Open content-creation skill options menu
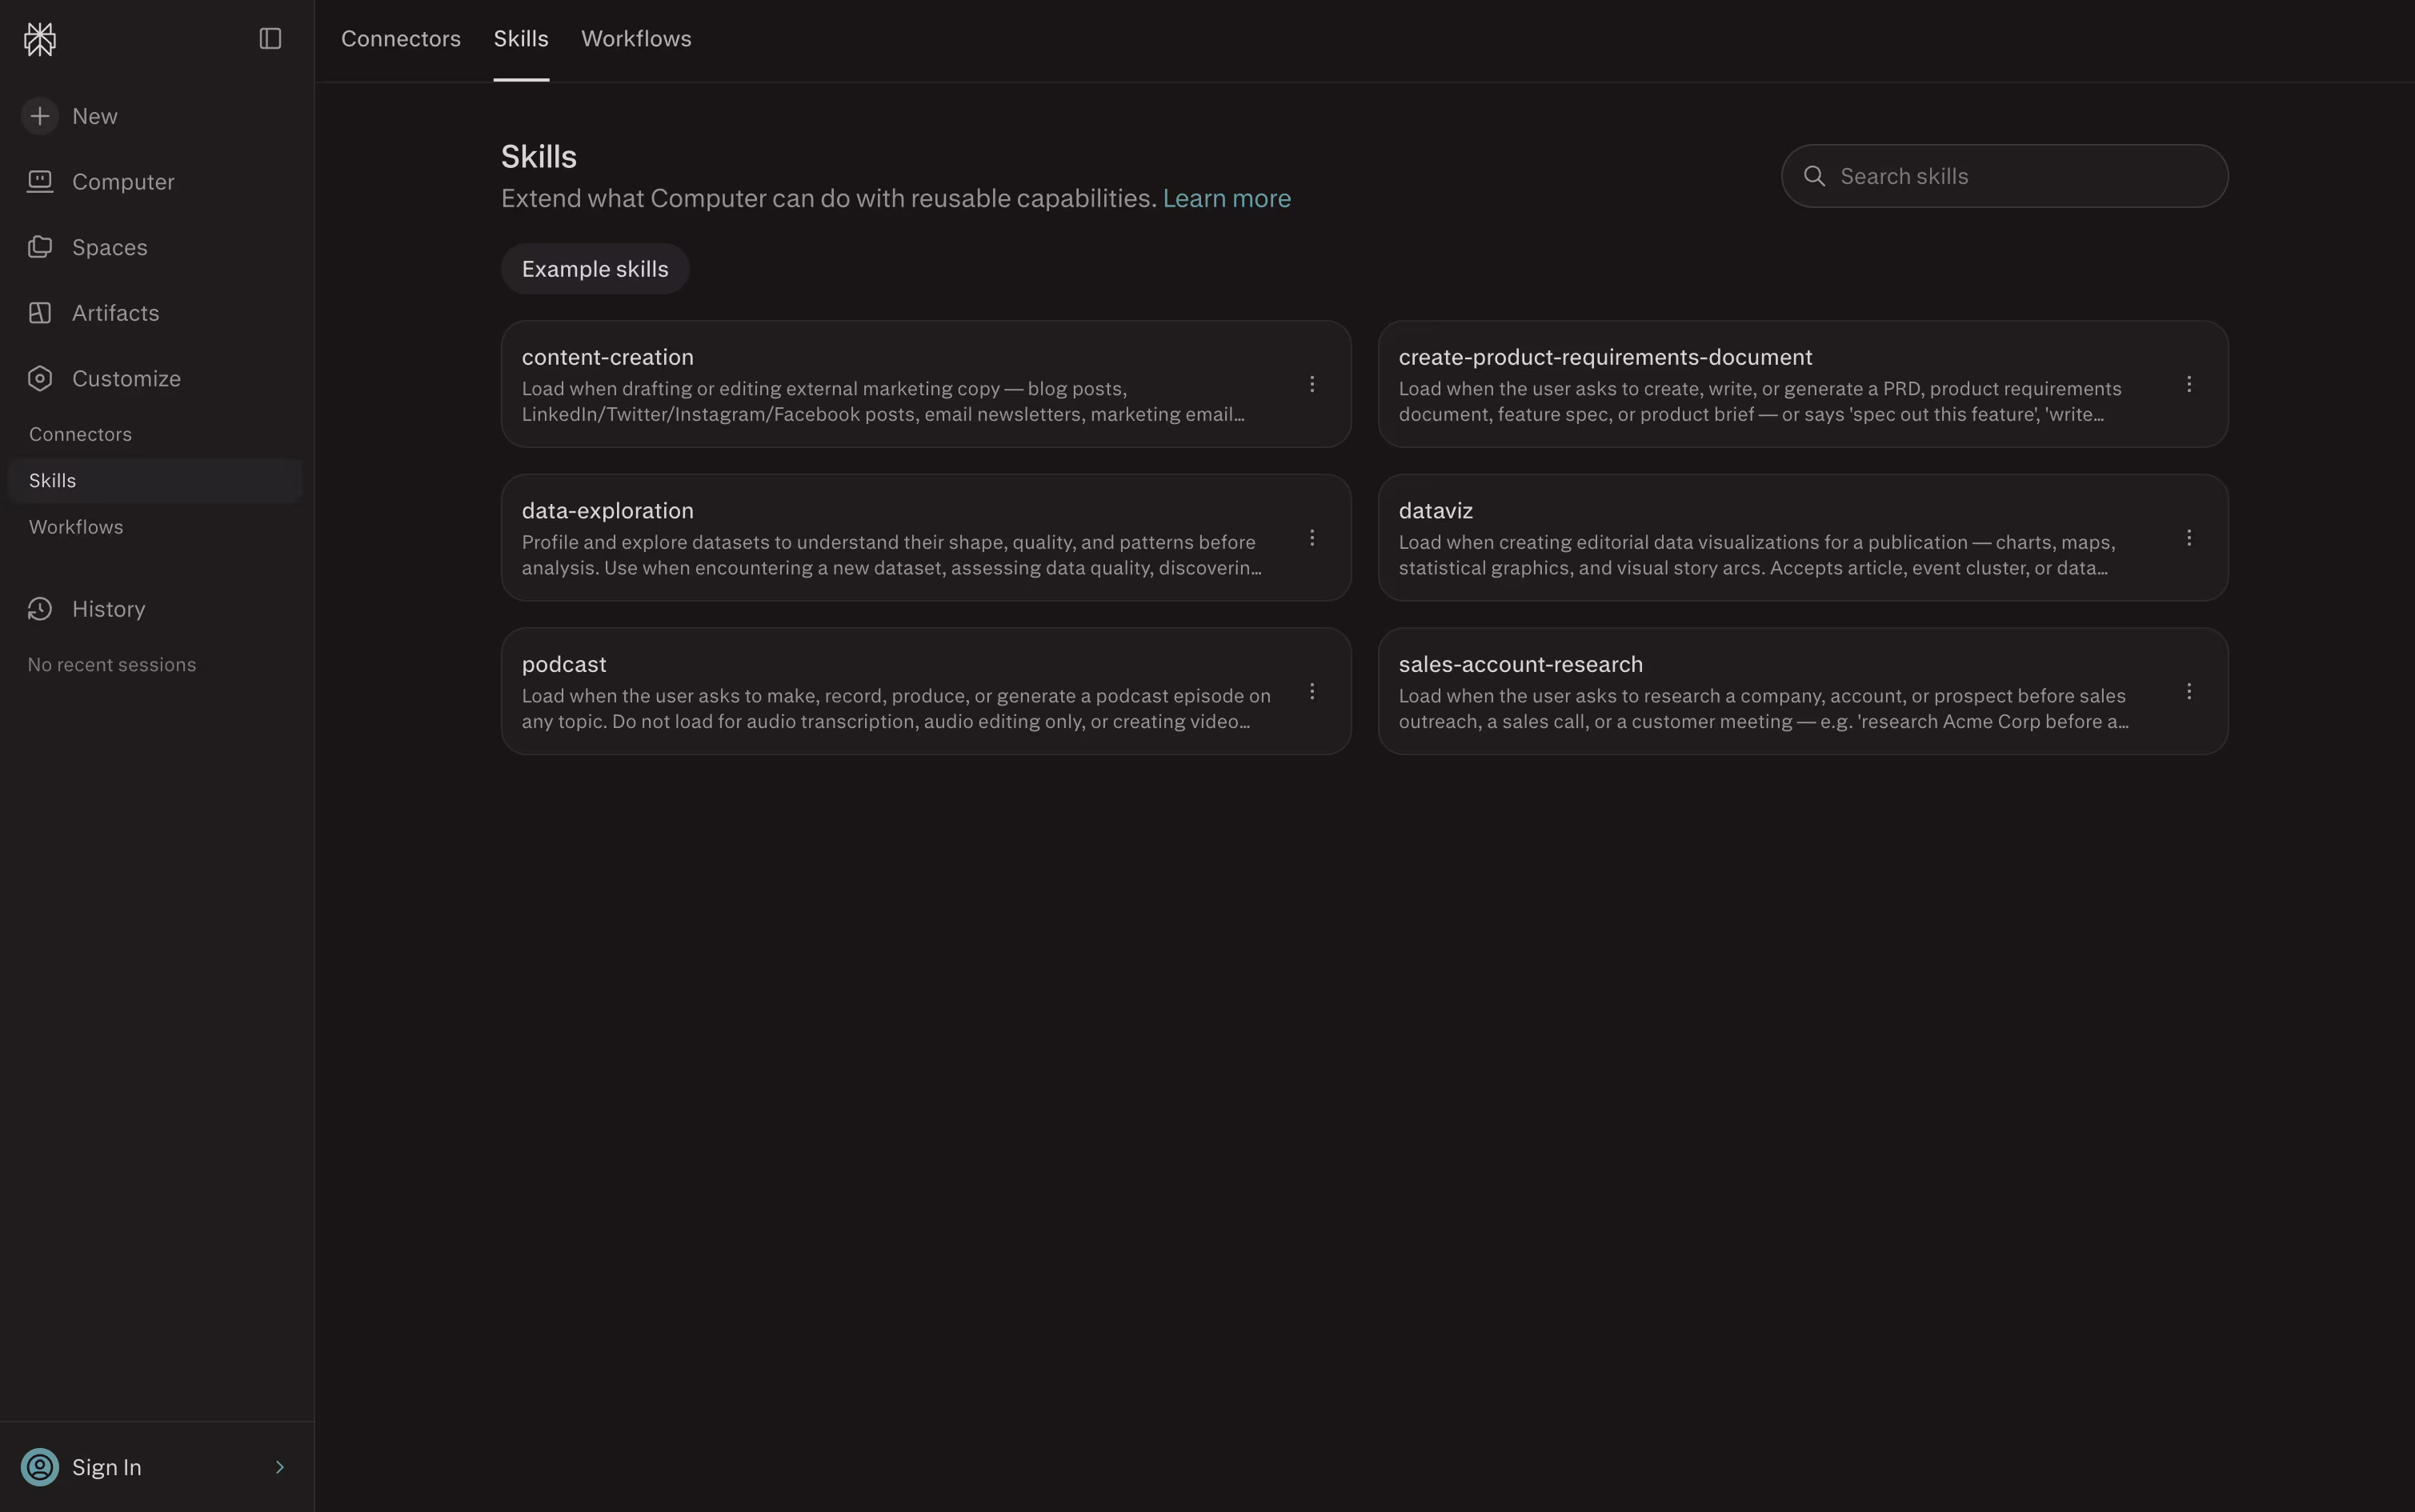Screen dimensions: 2415x1512 click(x=1312, y=384)
